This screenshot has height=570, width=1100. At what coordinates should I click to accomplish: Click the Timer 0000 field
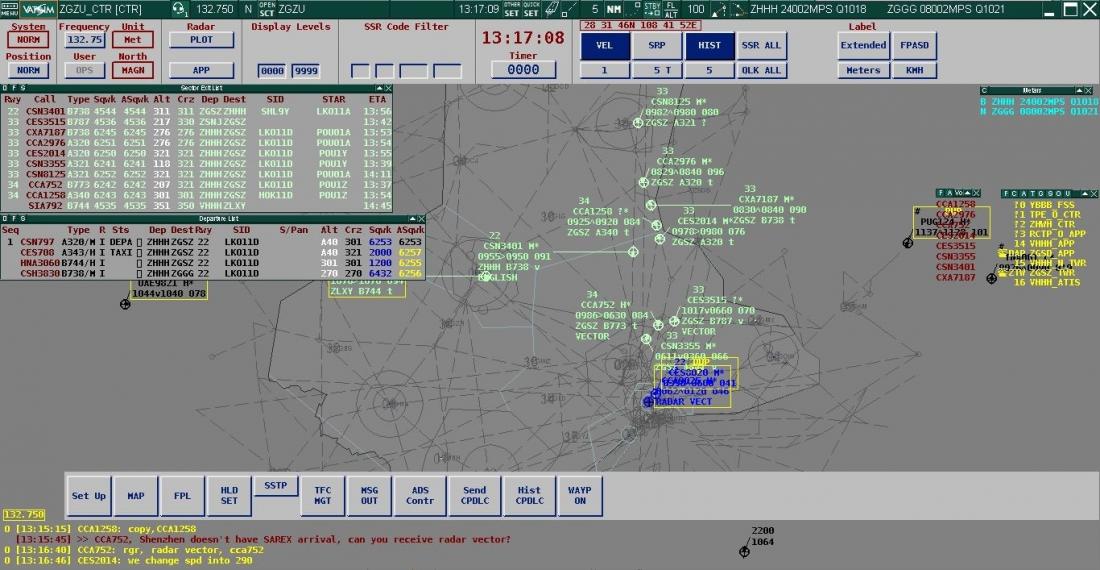coord(523,70)
